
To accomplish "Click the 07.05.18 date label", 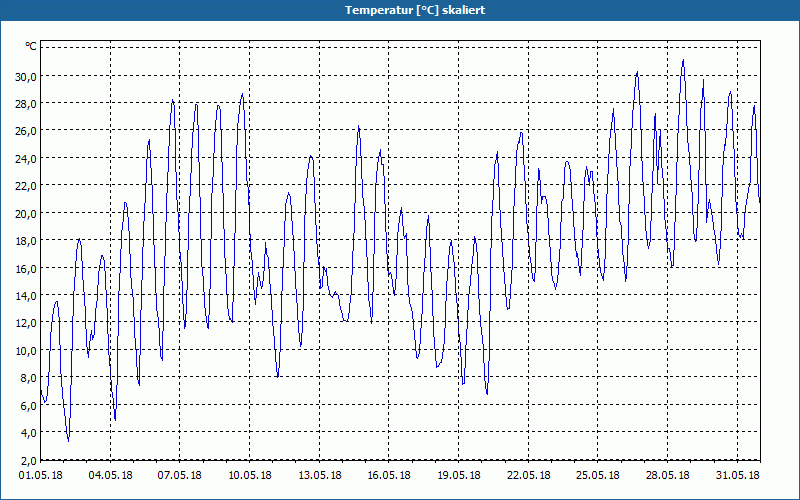I will [180, 476].
